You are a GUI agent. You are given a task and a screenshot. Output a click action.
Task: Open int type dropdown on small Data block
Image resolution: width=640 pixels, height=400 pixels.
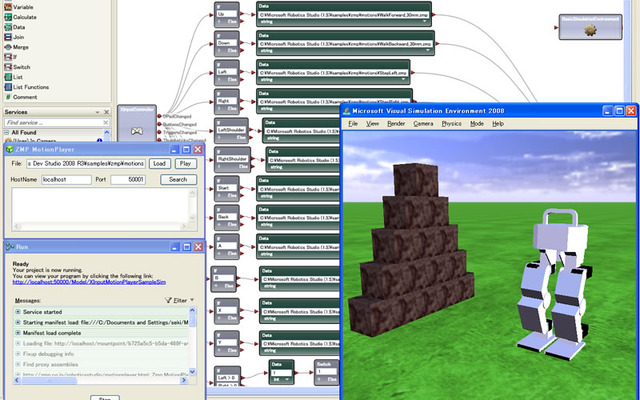click(x=287, y=380)
